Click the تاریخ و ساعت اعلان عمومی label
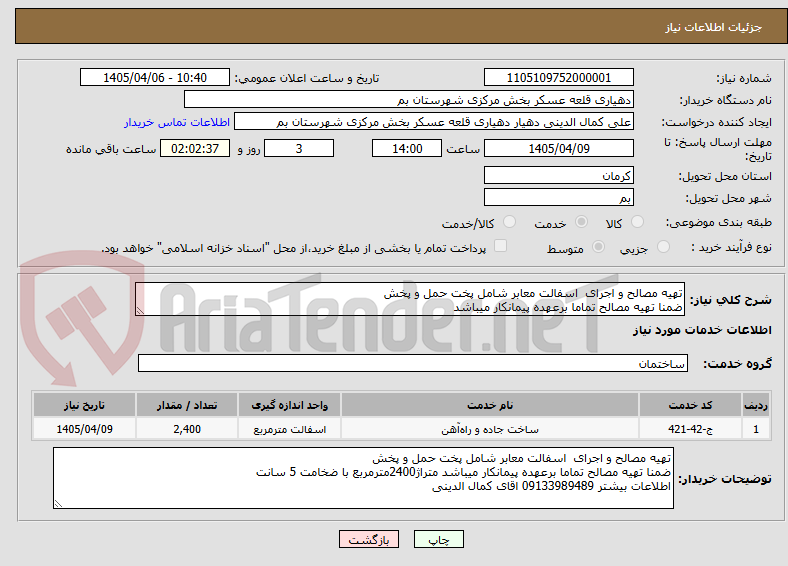Screen dimensions: 788x566 tap(307, 78)
